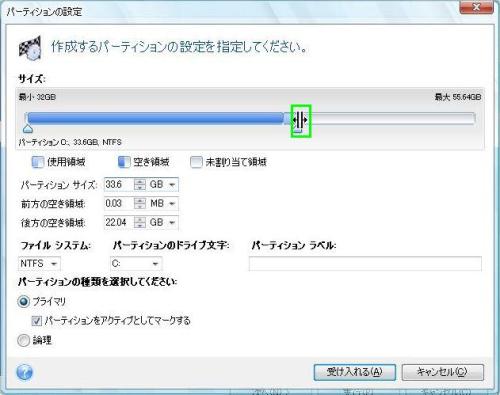
Task: Click the キャンセル(C) cancel button
Action: tap(442, 372)
